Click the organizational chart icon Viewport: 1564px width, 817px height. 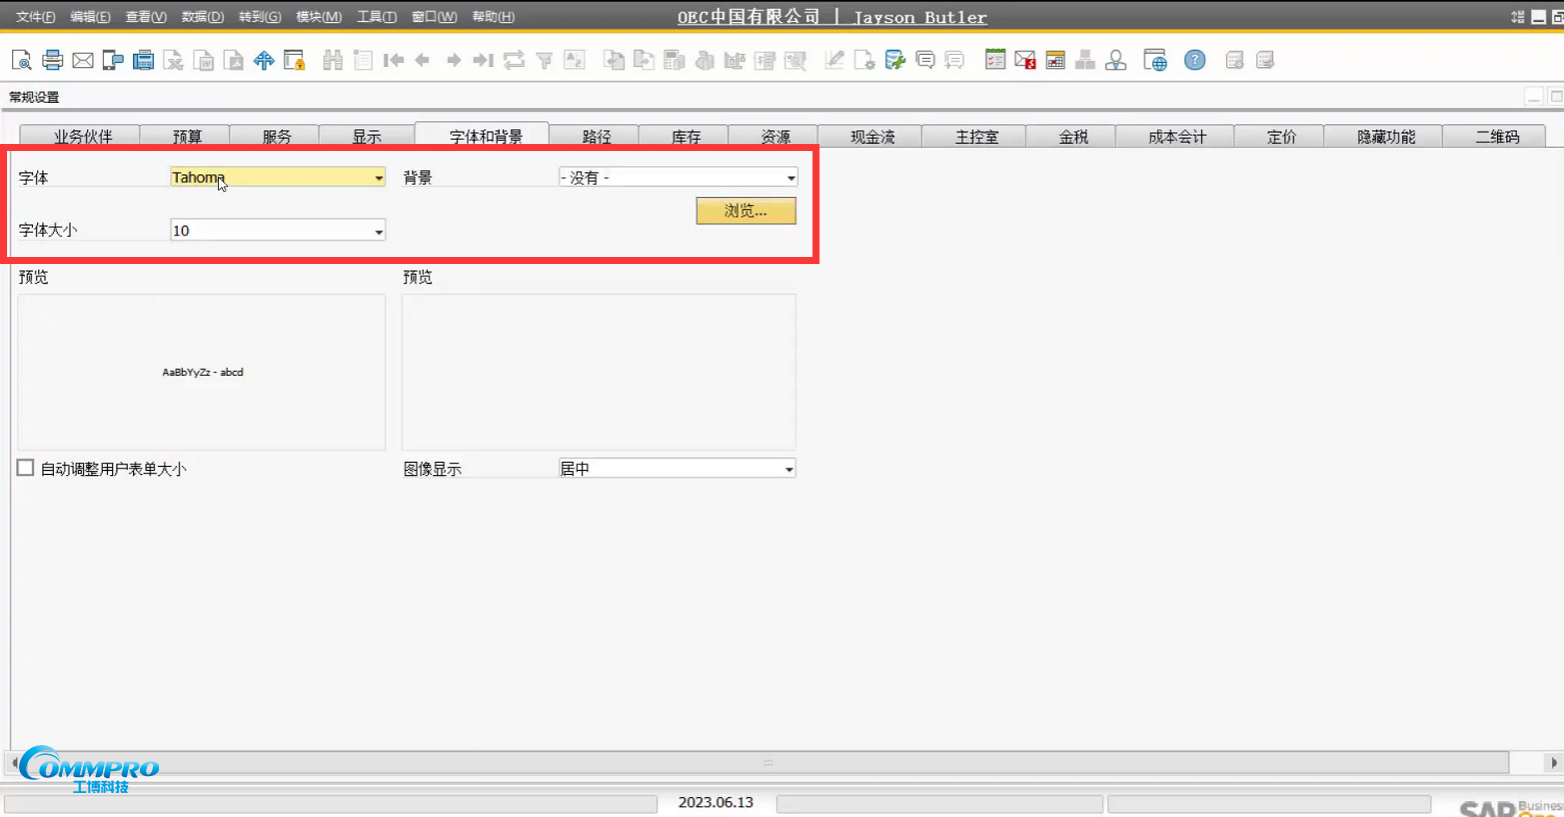click(x=1085, y=60)
